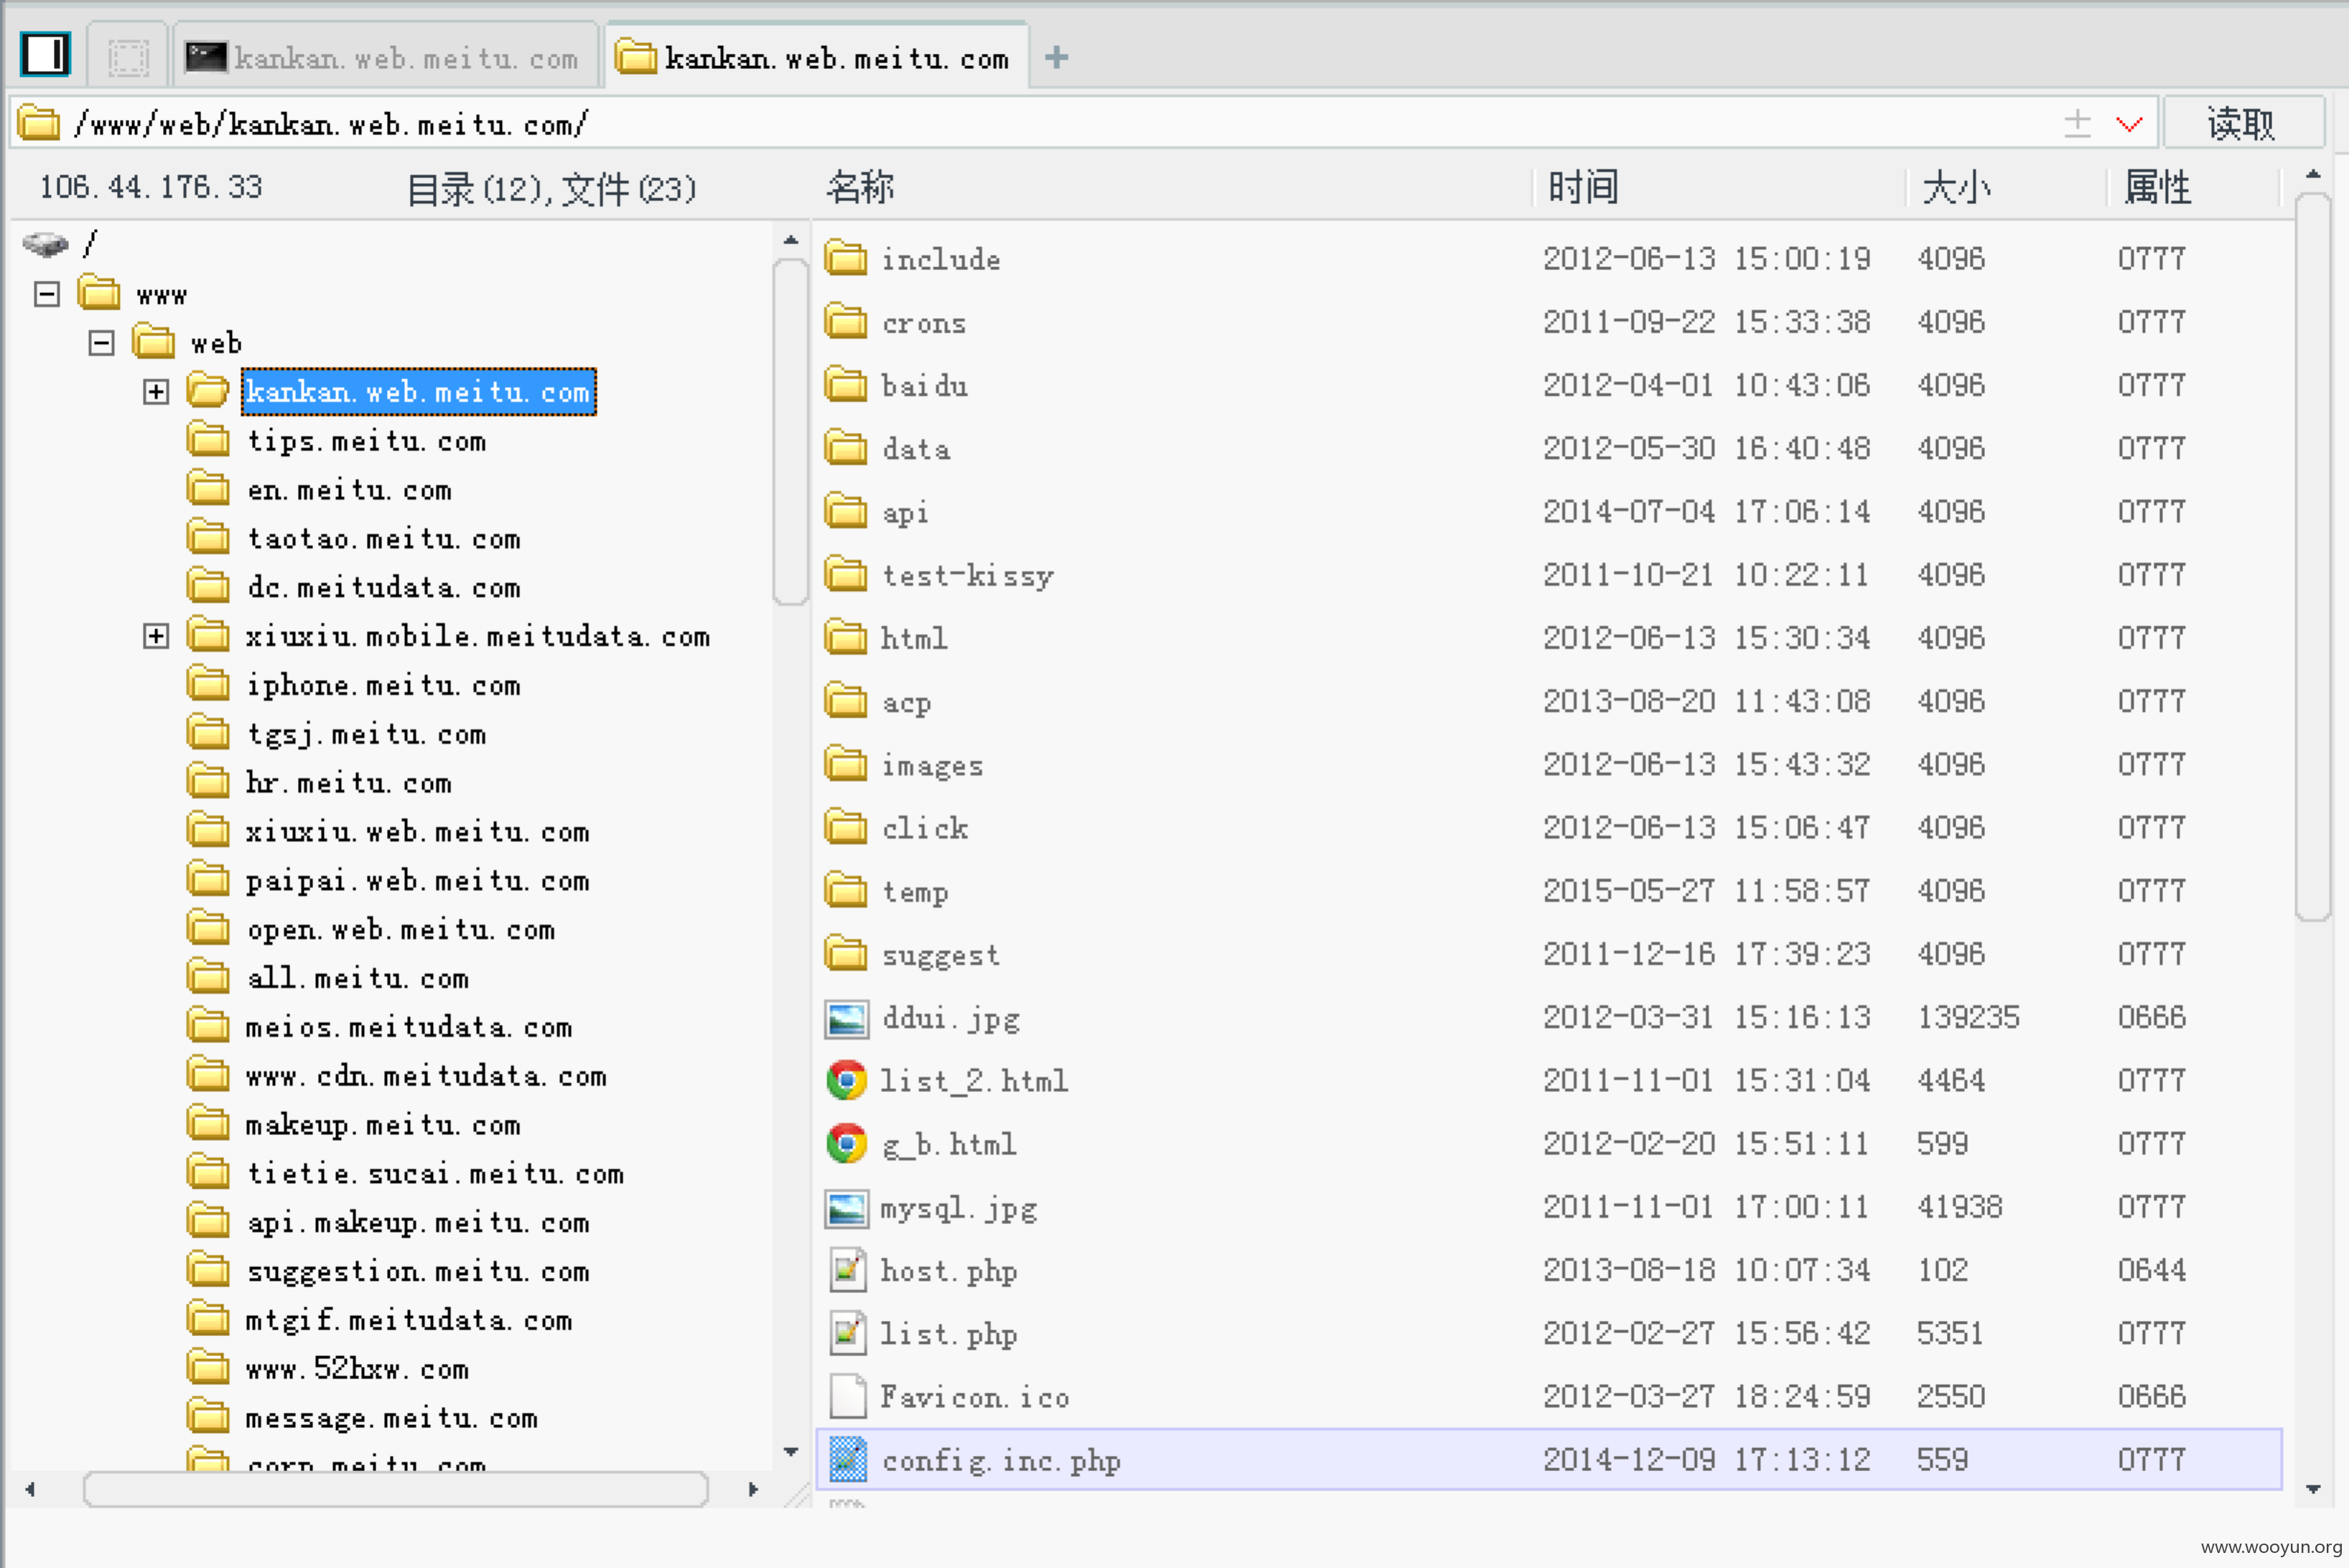
Task: Click the click folder icon
Action: tap(846, 827)
